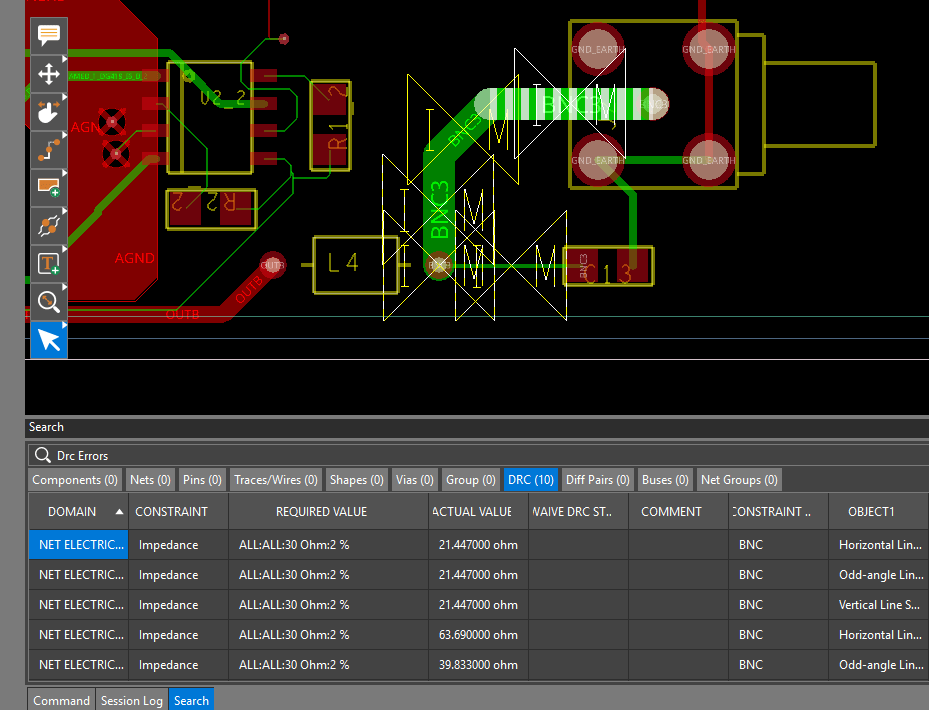Click the Add Shape tool
Viewport: 929px width, 710px height.
coord(48,187)
